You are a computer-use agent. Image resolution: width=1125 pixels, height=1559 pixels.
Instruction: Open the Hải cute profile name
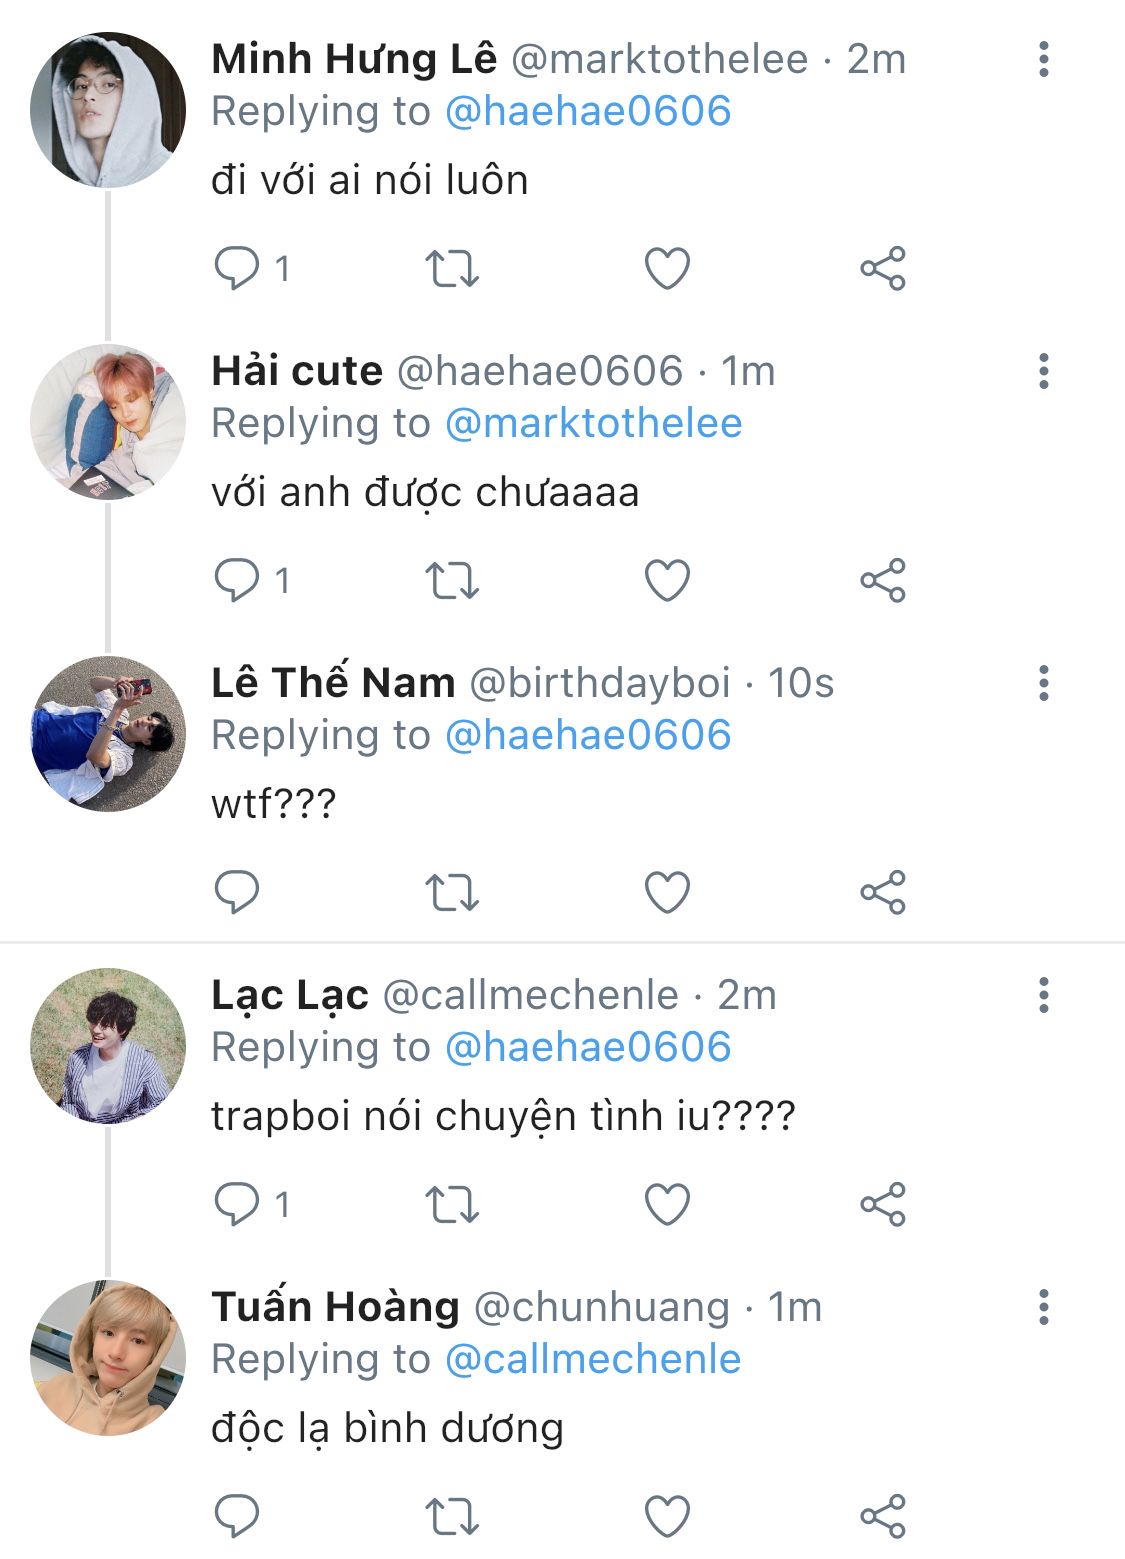click(x=297, y=372)
